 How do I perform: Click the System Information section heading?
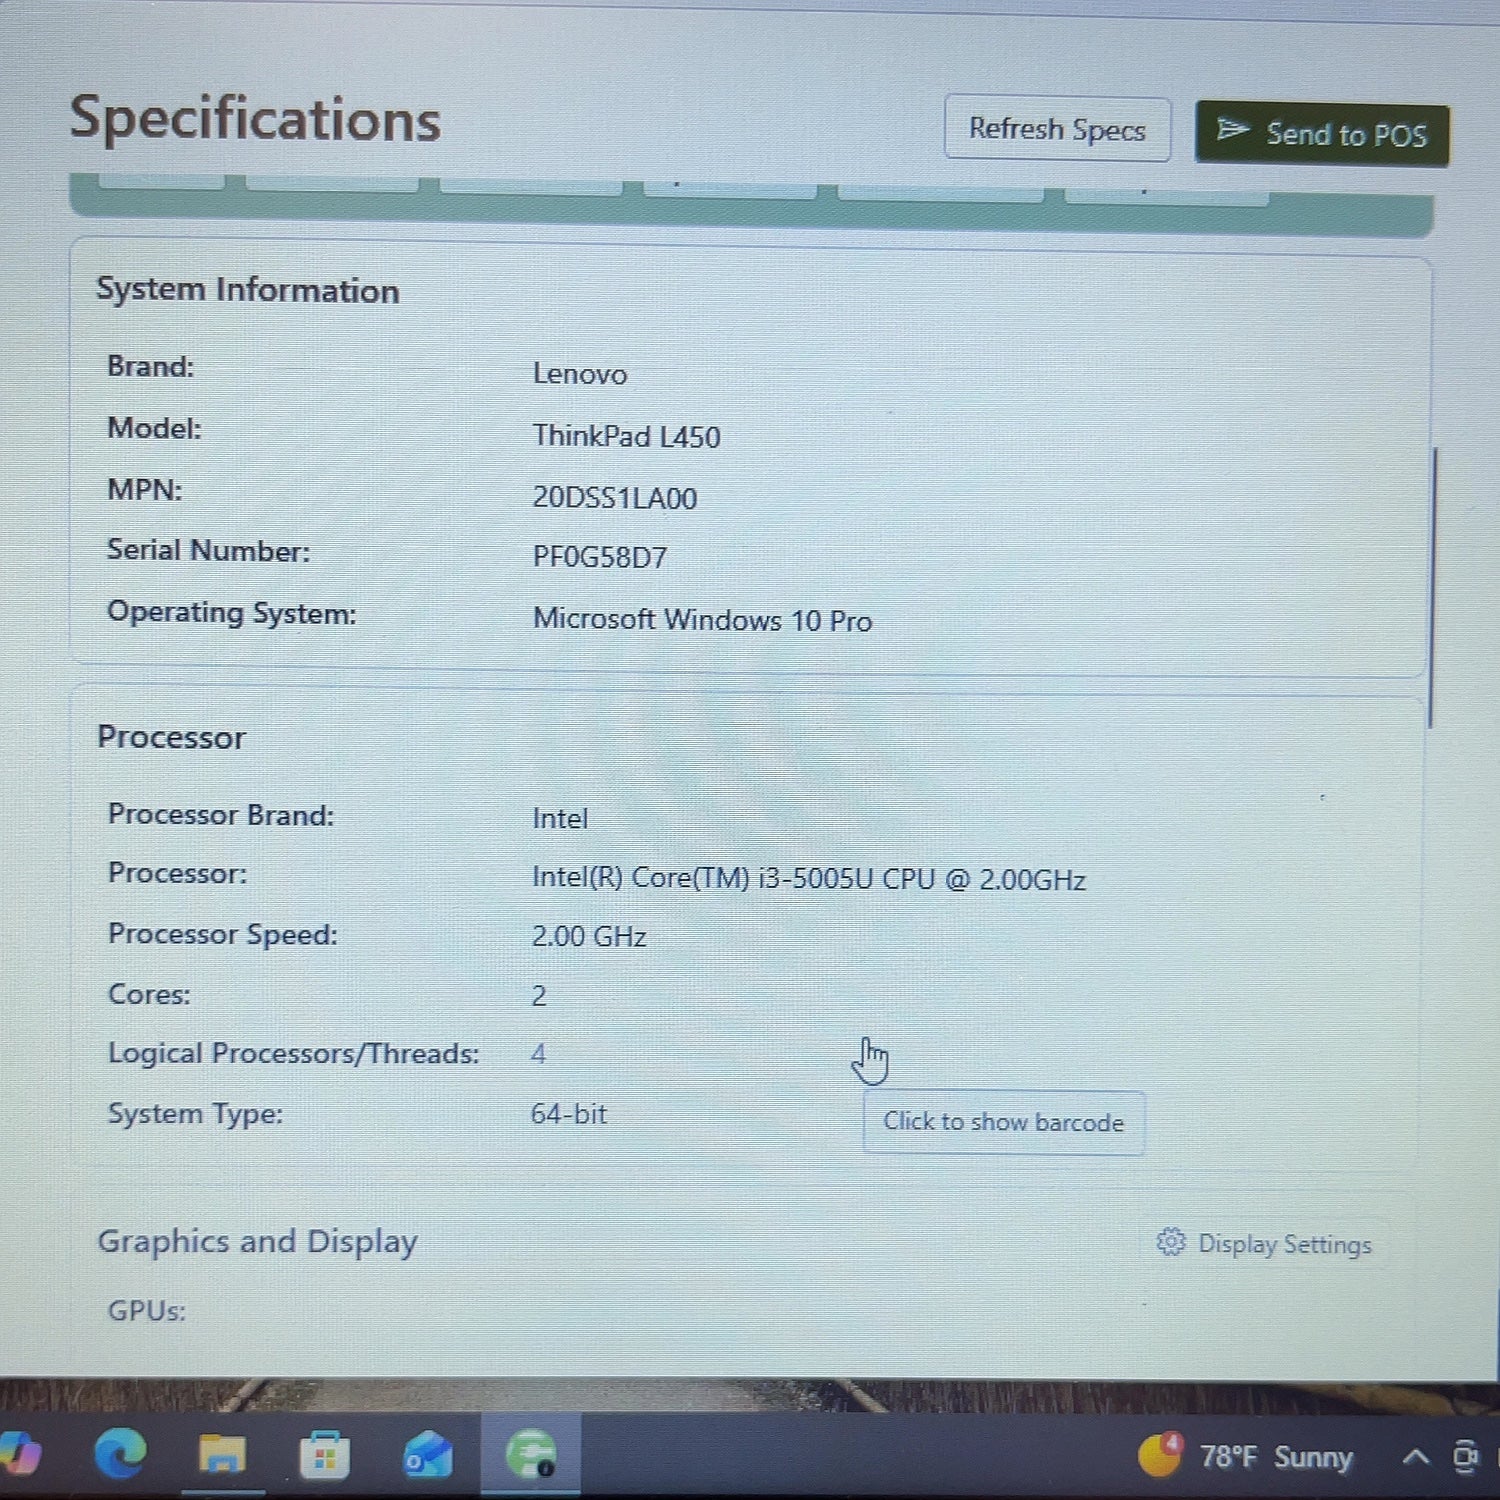[247, 290]
